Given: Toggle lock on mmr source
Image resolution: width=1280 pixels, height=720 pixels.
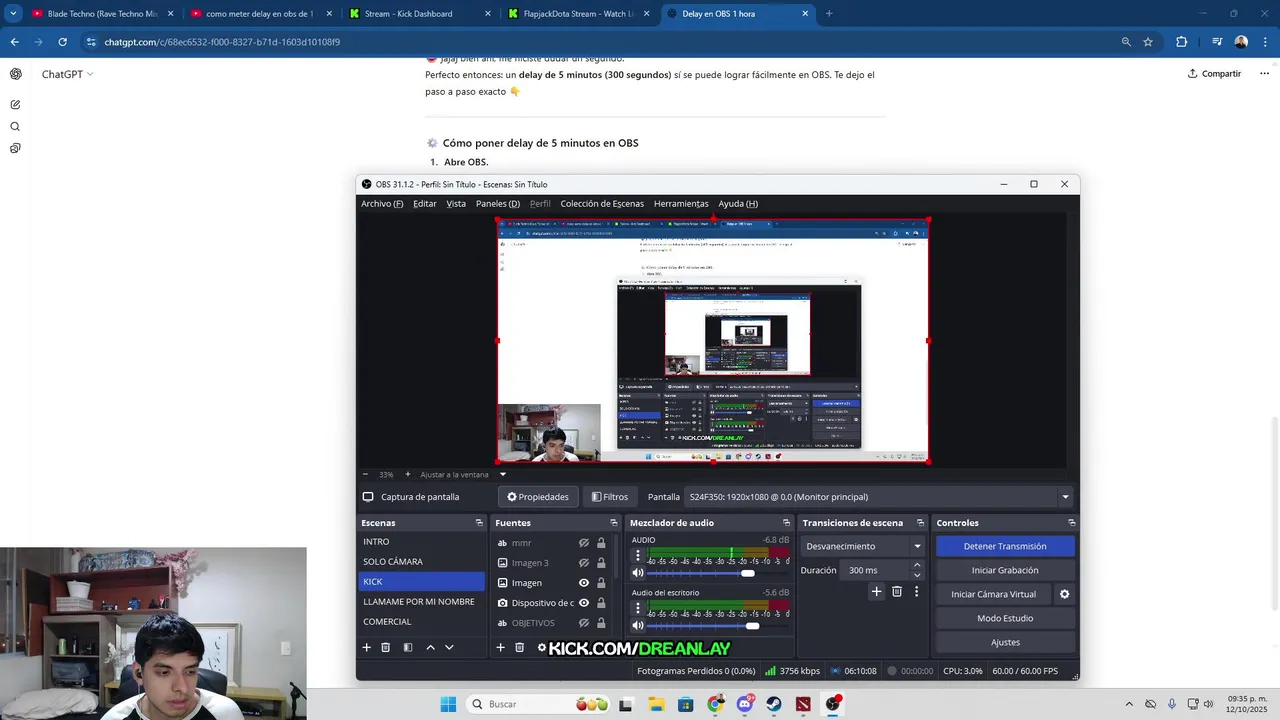Looking at the screenshot, I should [x=601, y=543].
